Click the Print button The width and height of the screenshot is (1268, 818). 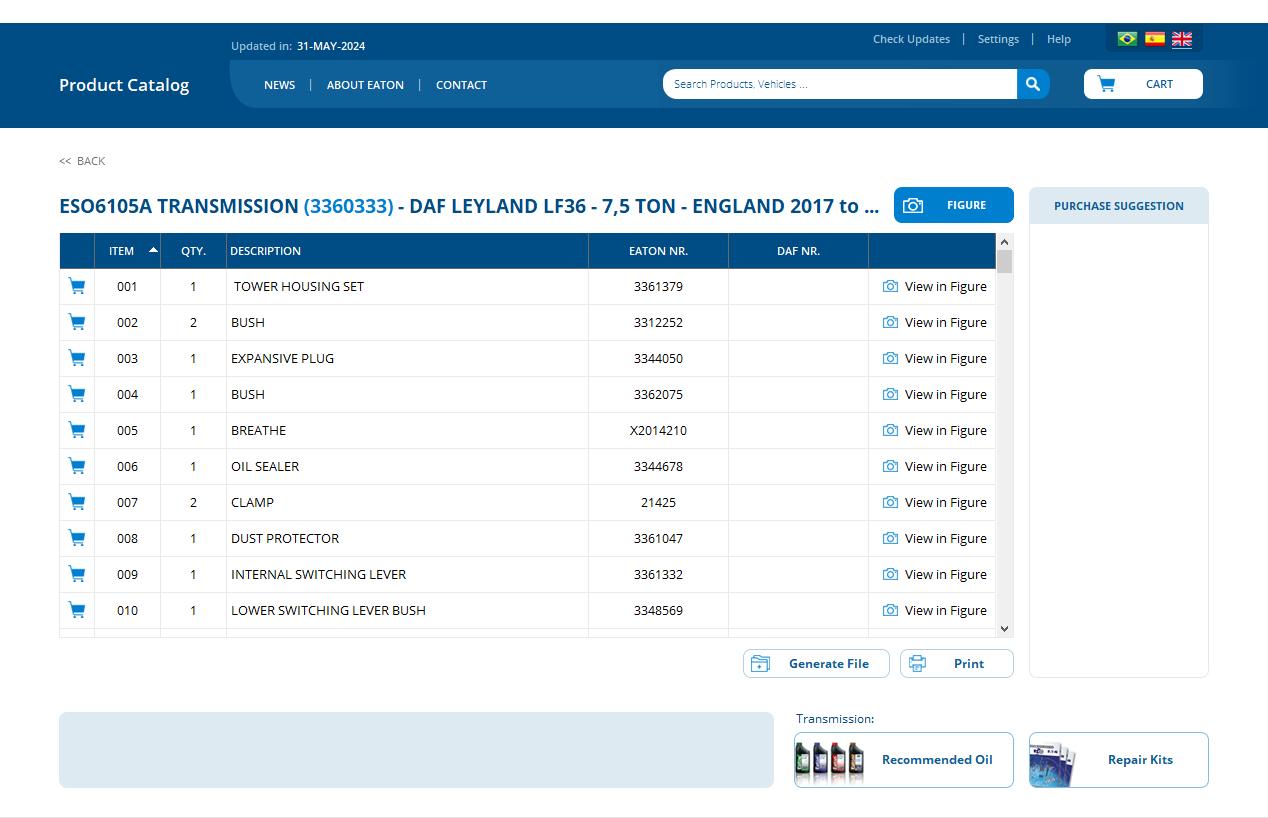point(957,663)
